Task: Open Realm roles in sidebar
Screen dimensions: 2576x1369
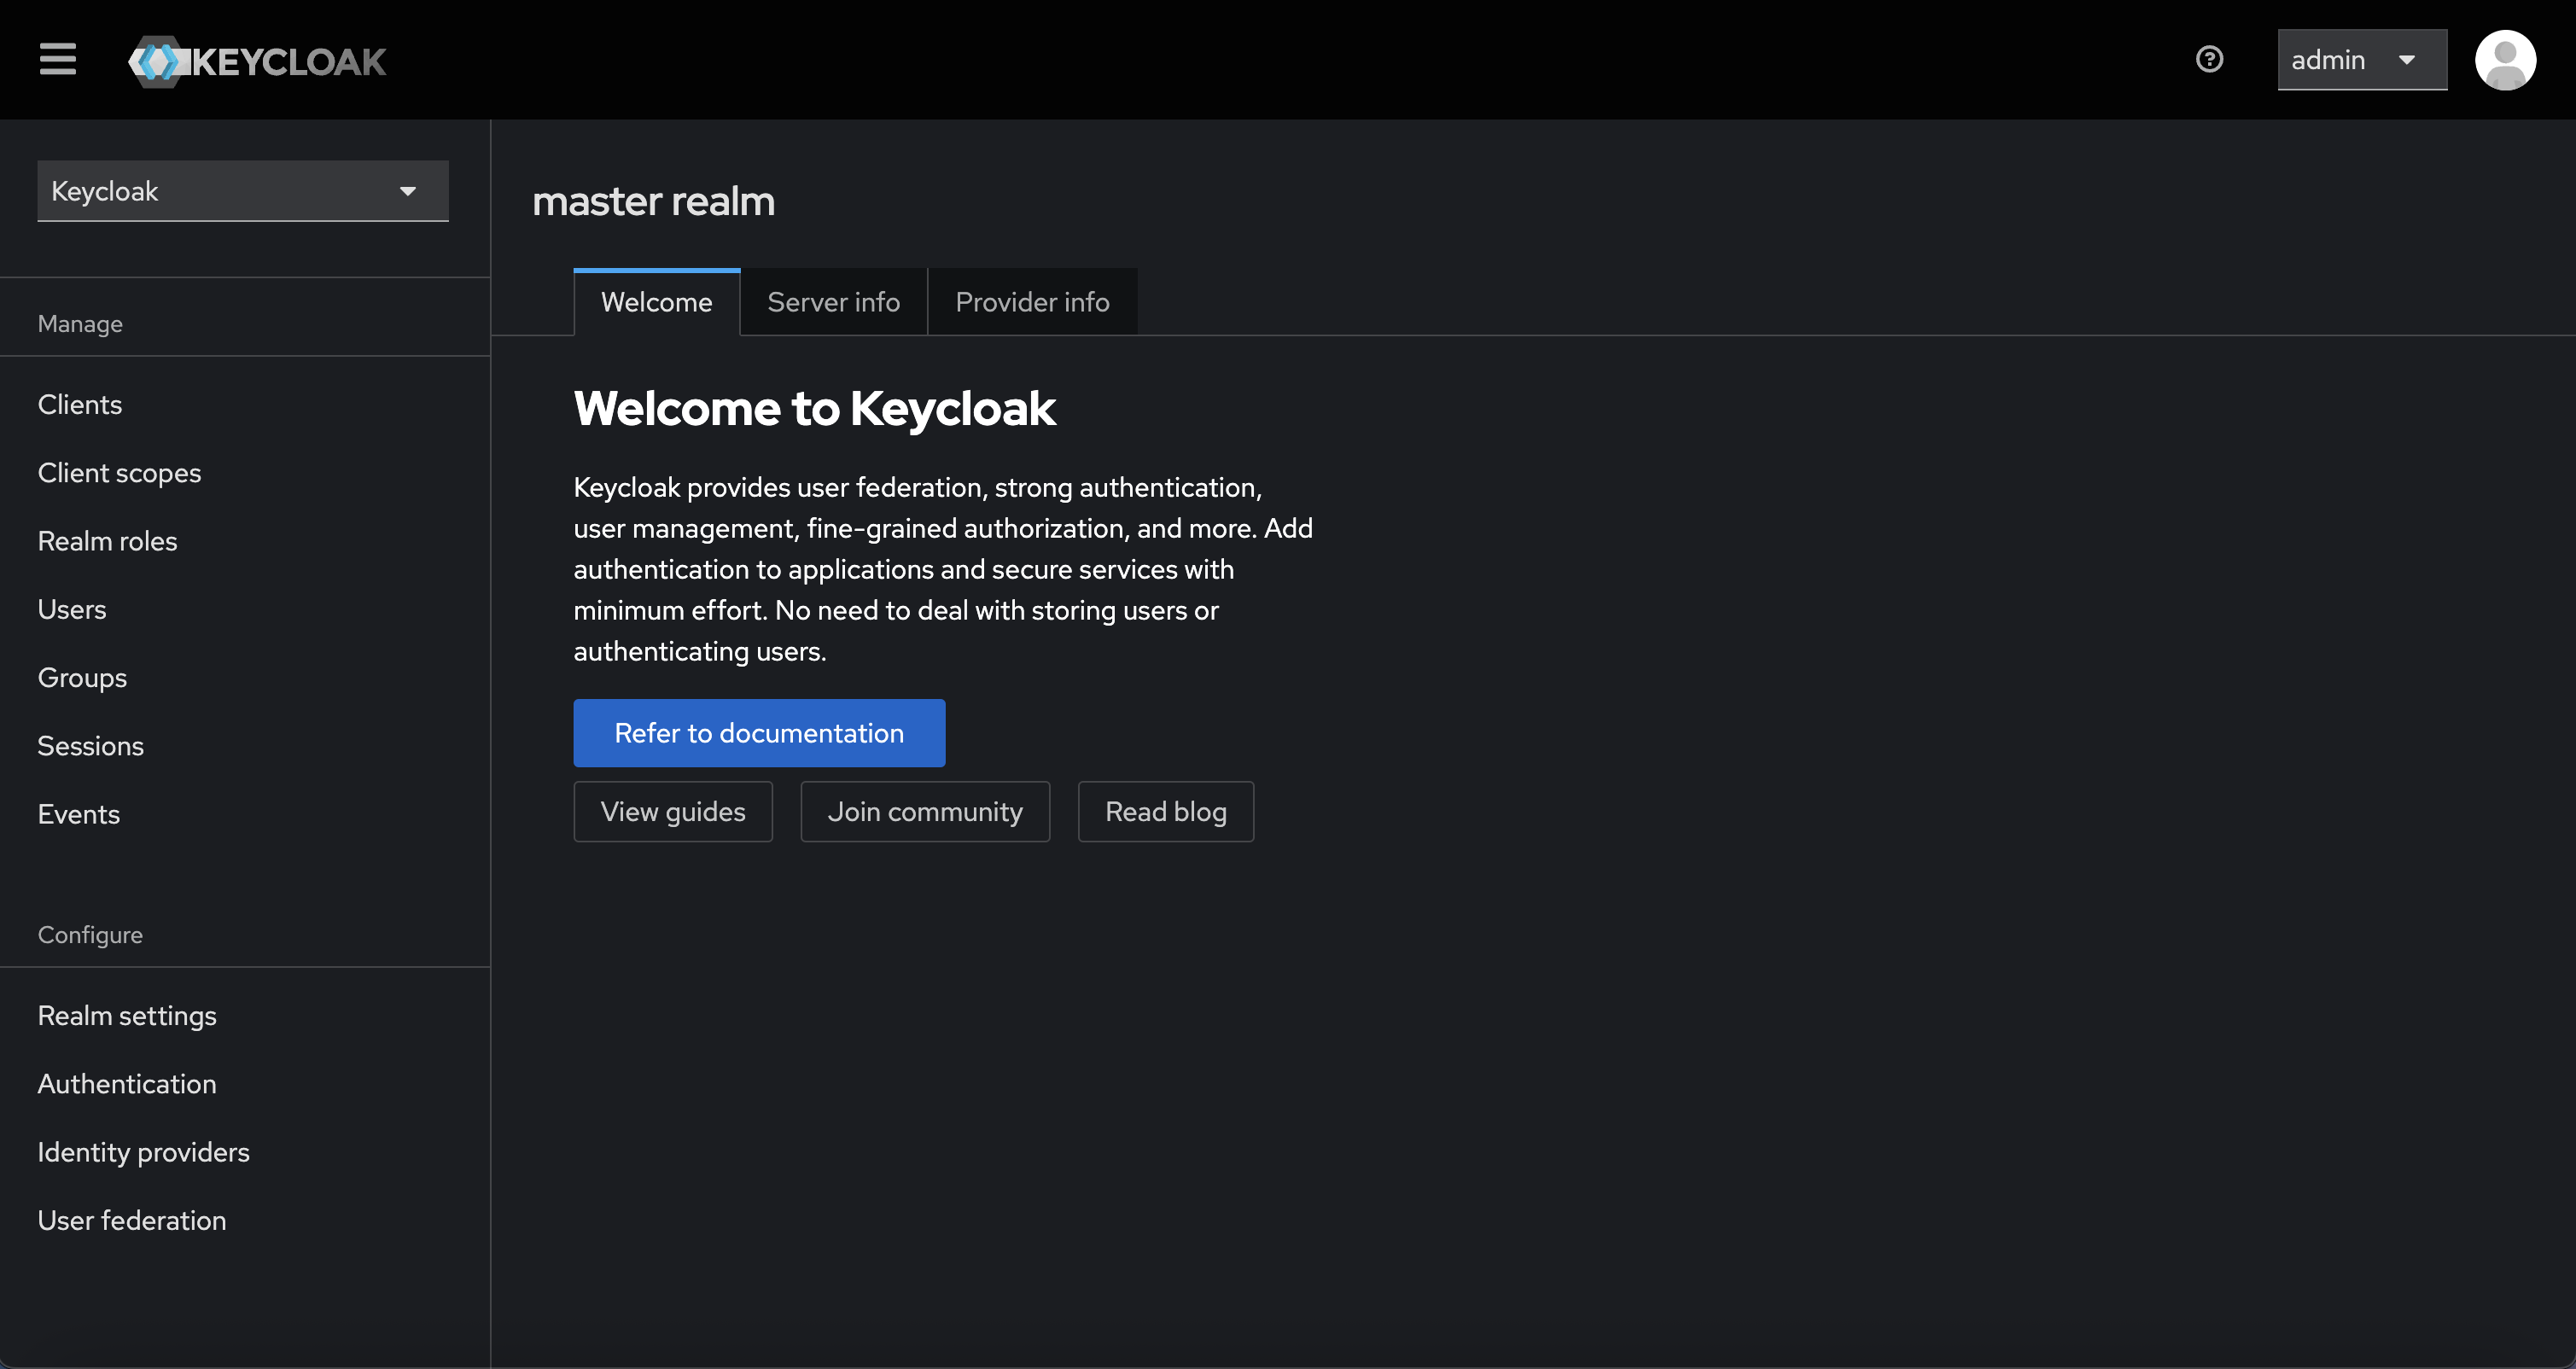Action: [x=107, y=541]
